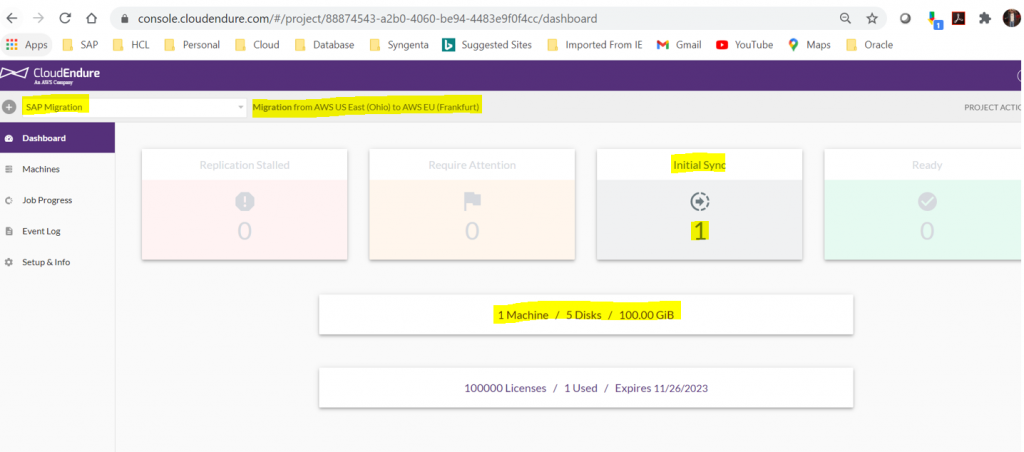Viewport: 1024px width, 452px height.
Task: Open the SAP bookmarks folder
Action: (x=80, y=44)
